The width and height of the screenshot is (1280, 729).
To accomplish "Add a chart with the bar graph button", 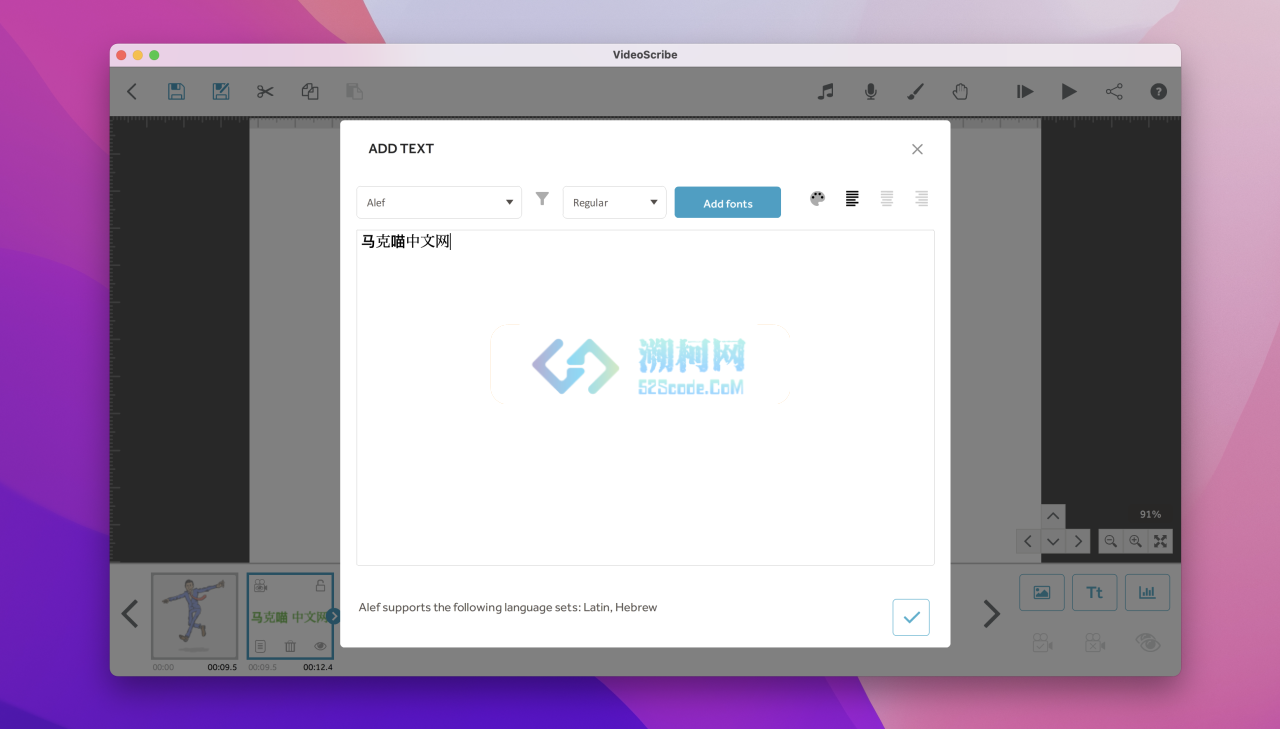I will point(1147,592).
